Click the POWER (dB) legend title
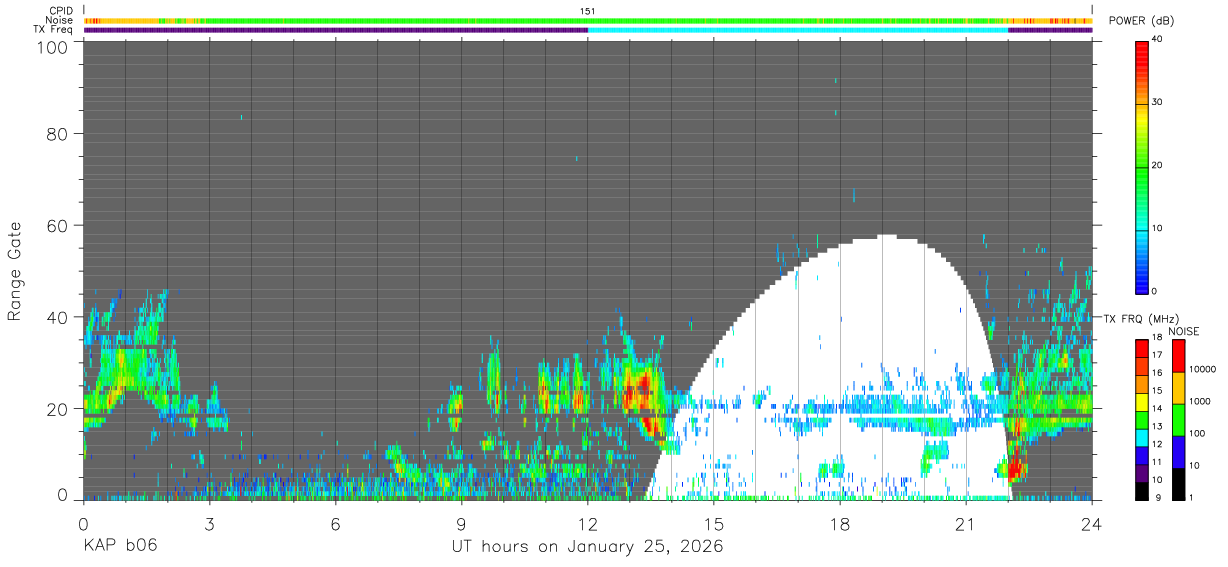1228x567 pixels. point(1141,21)
